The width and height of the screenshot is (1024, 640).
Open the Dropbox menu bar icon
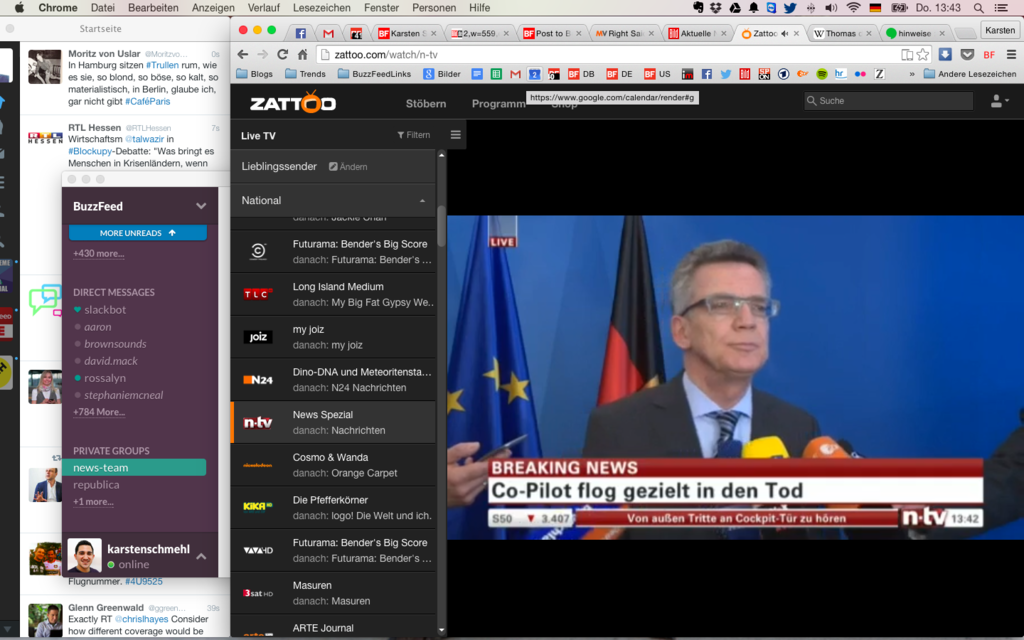[x=716, y=8]
